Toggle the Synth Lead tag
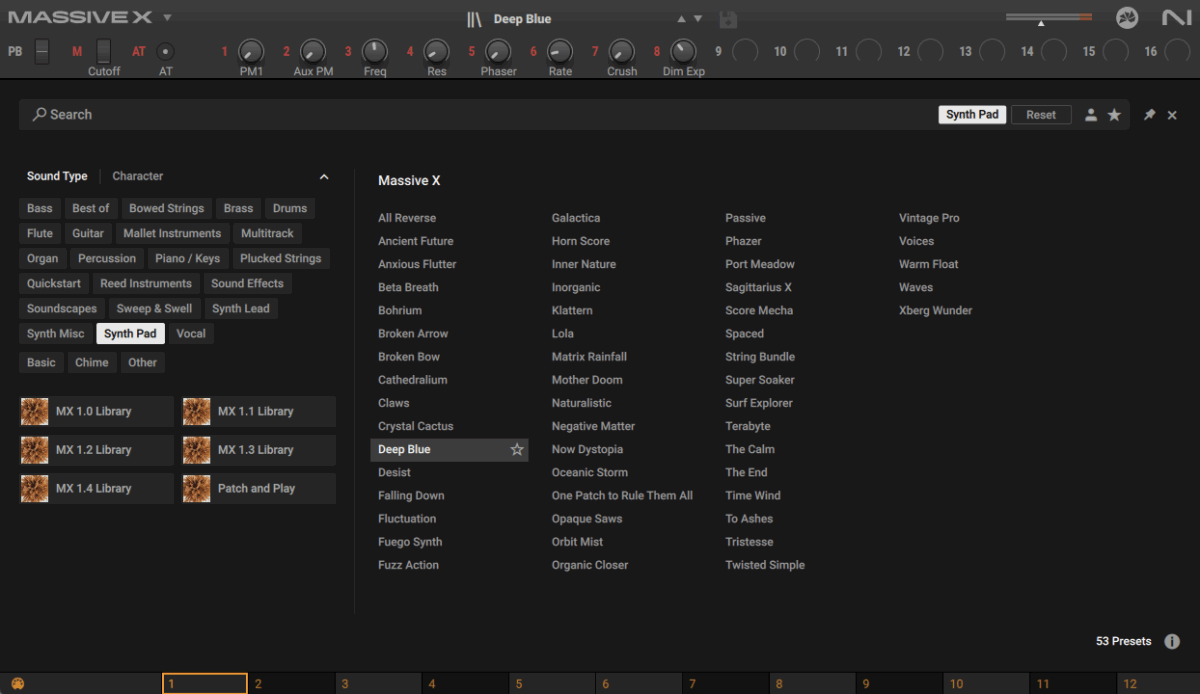The width and height of the screenshot is (1200, 694). point(241,309)
